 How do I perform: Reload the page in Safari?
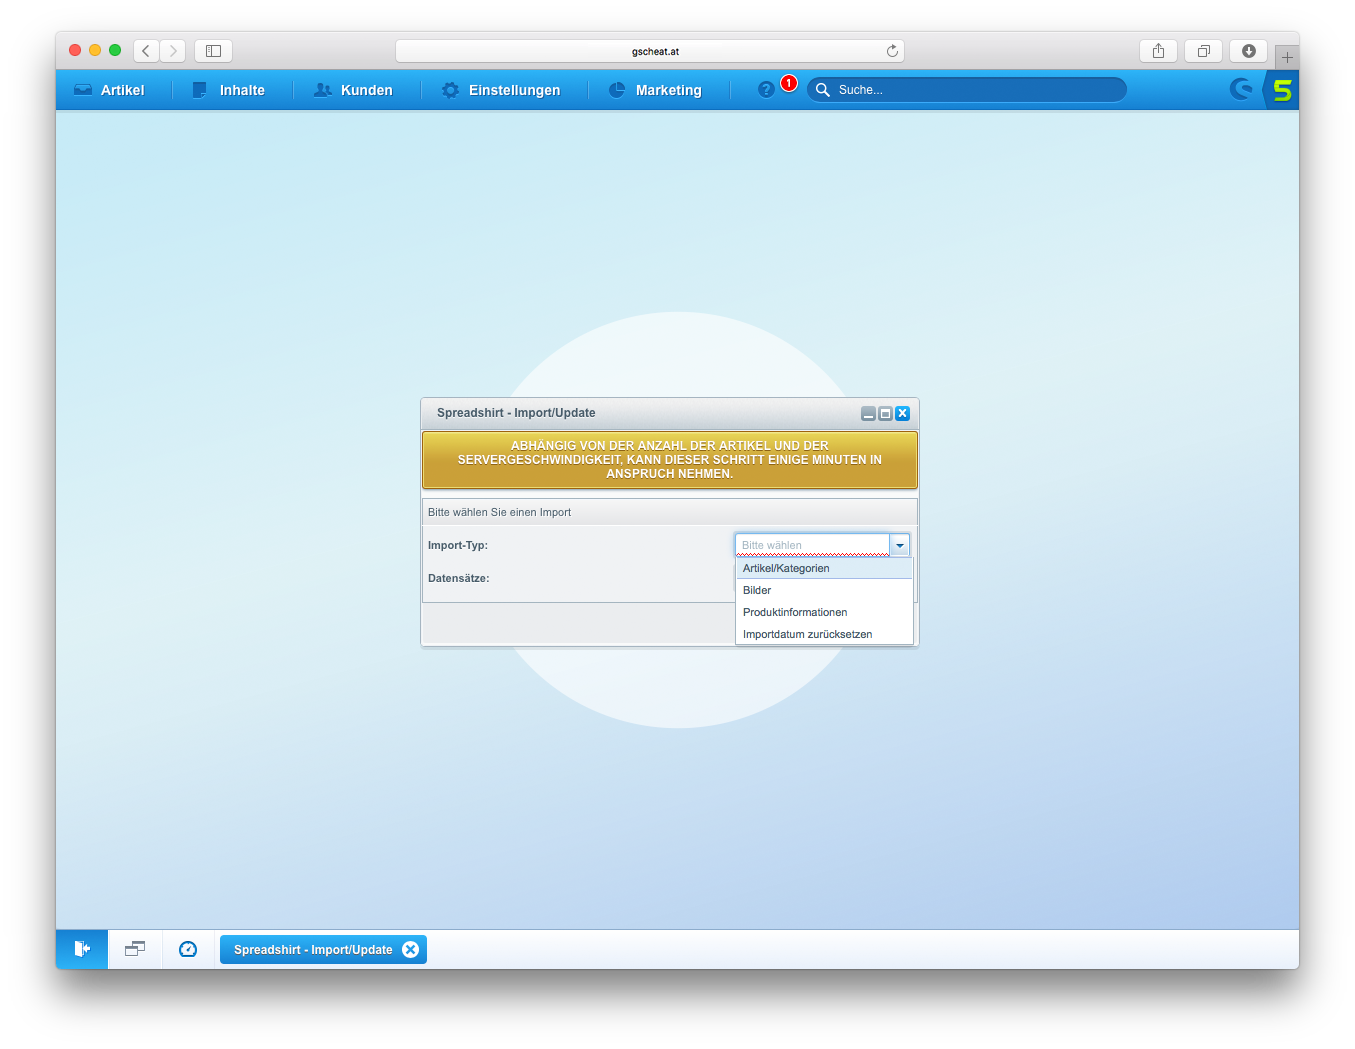coord(892,51)
